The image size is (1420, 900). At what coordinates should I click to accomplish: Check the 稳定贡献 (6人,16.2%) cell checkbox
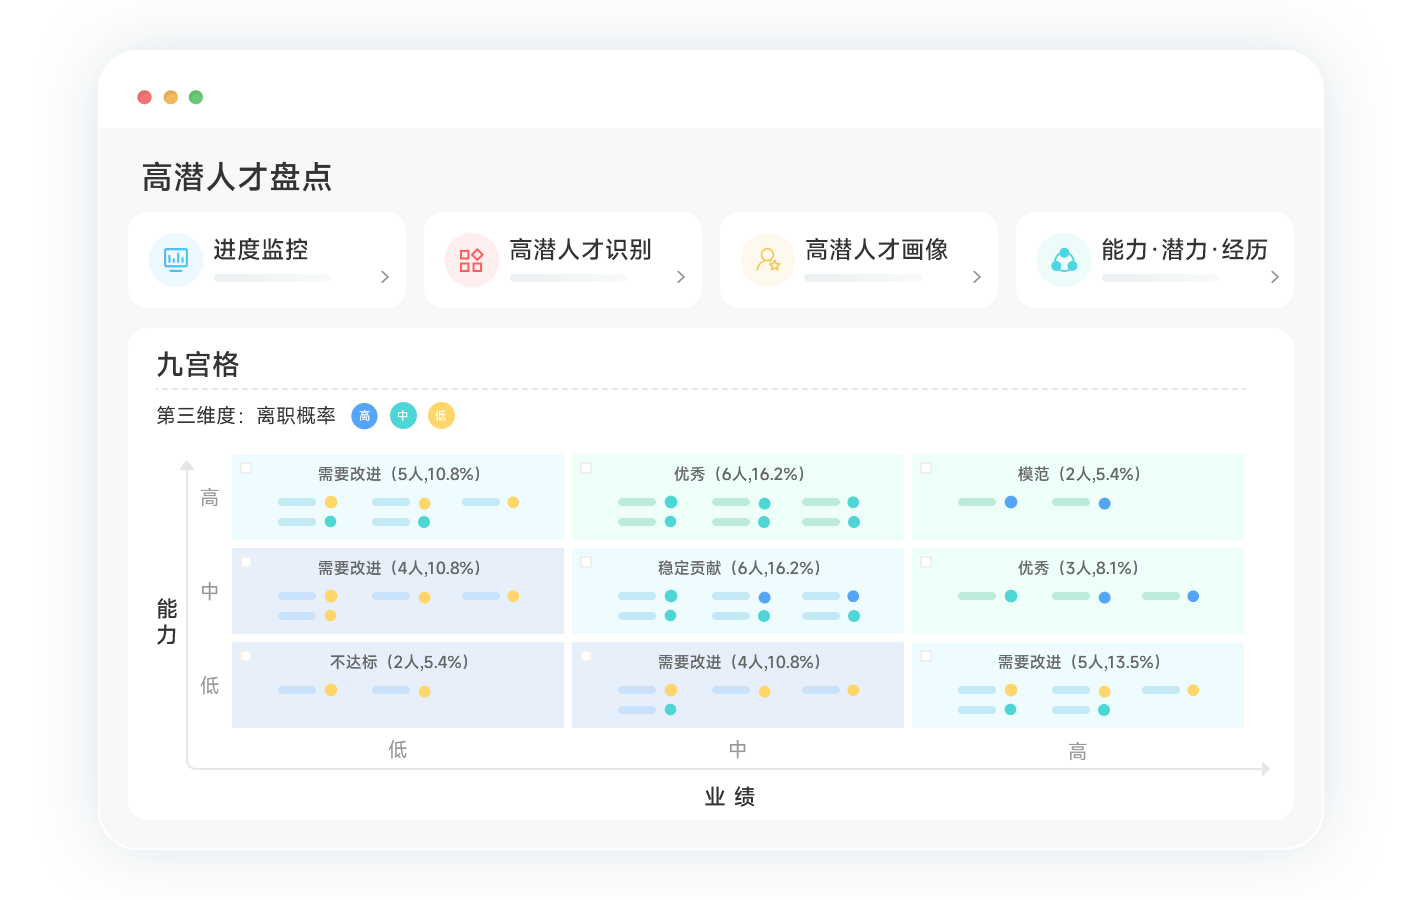(586, 562)
